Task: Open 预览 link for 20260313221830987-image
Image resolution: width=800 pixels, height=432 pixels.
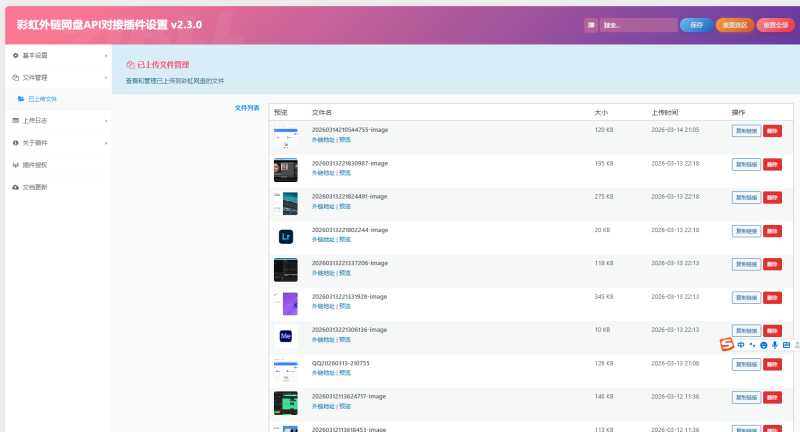Action: [x=345, y=173]
